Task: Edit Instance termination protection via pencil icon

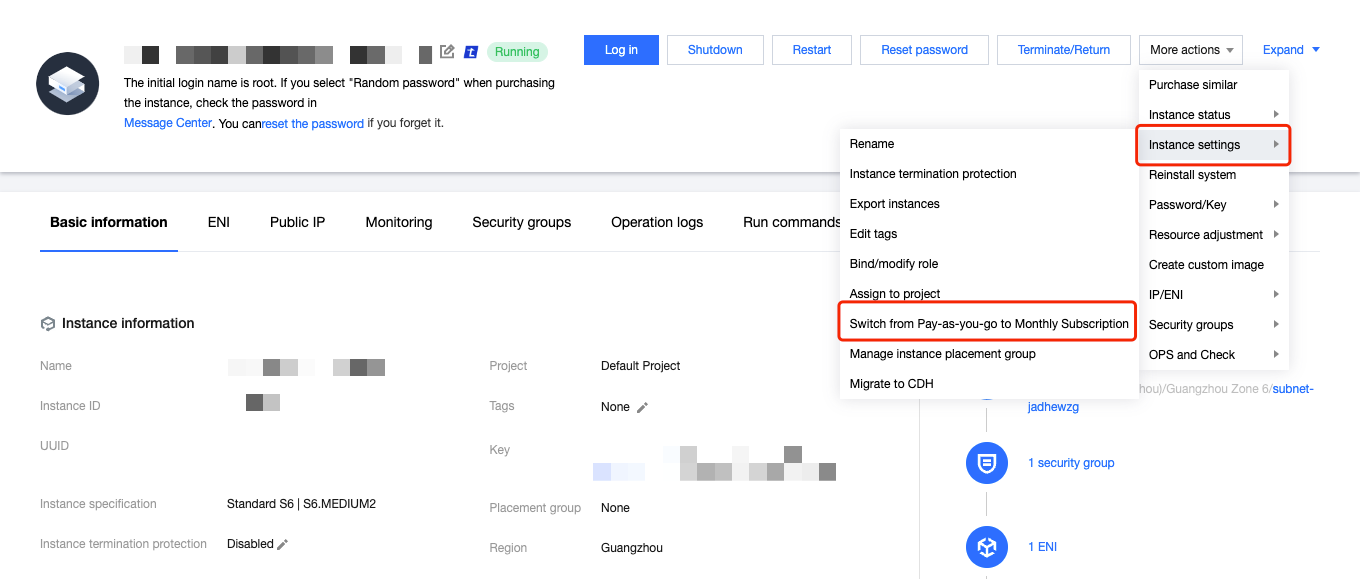Action: pos(283,544)
